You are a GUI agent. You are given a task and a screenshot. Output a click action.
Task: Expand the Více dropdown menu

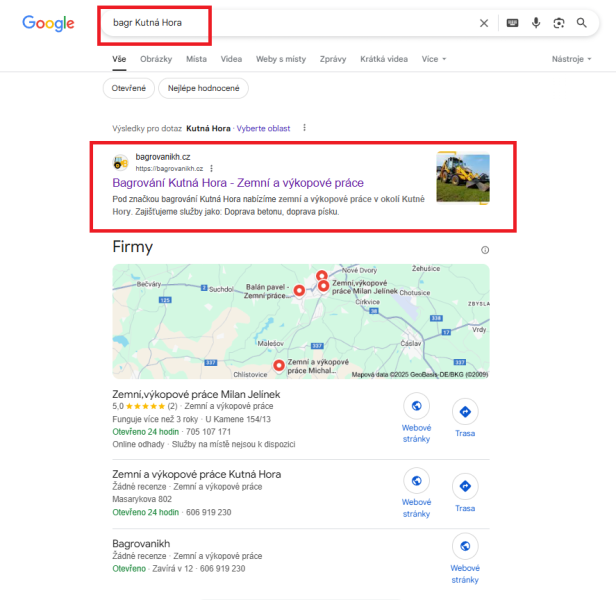434,59
